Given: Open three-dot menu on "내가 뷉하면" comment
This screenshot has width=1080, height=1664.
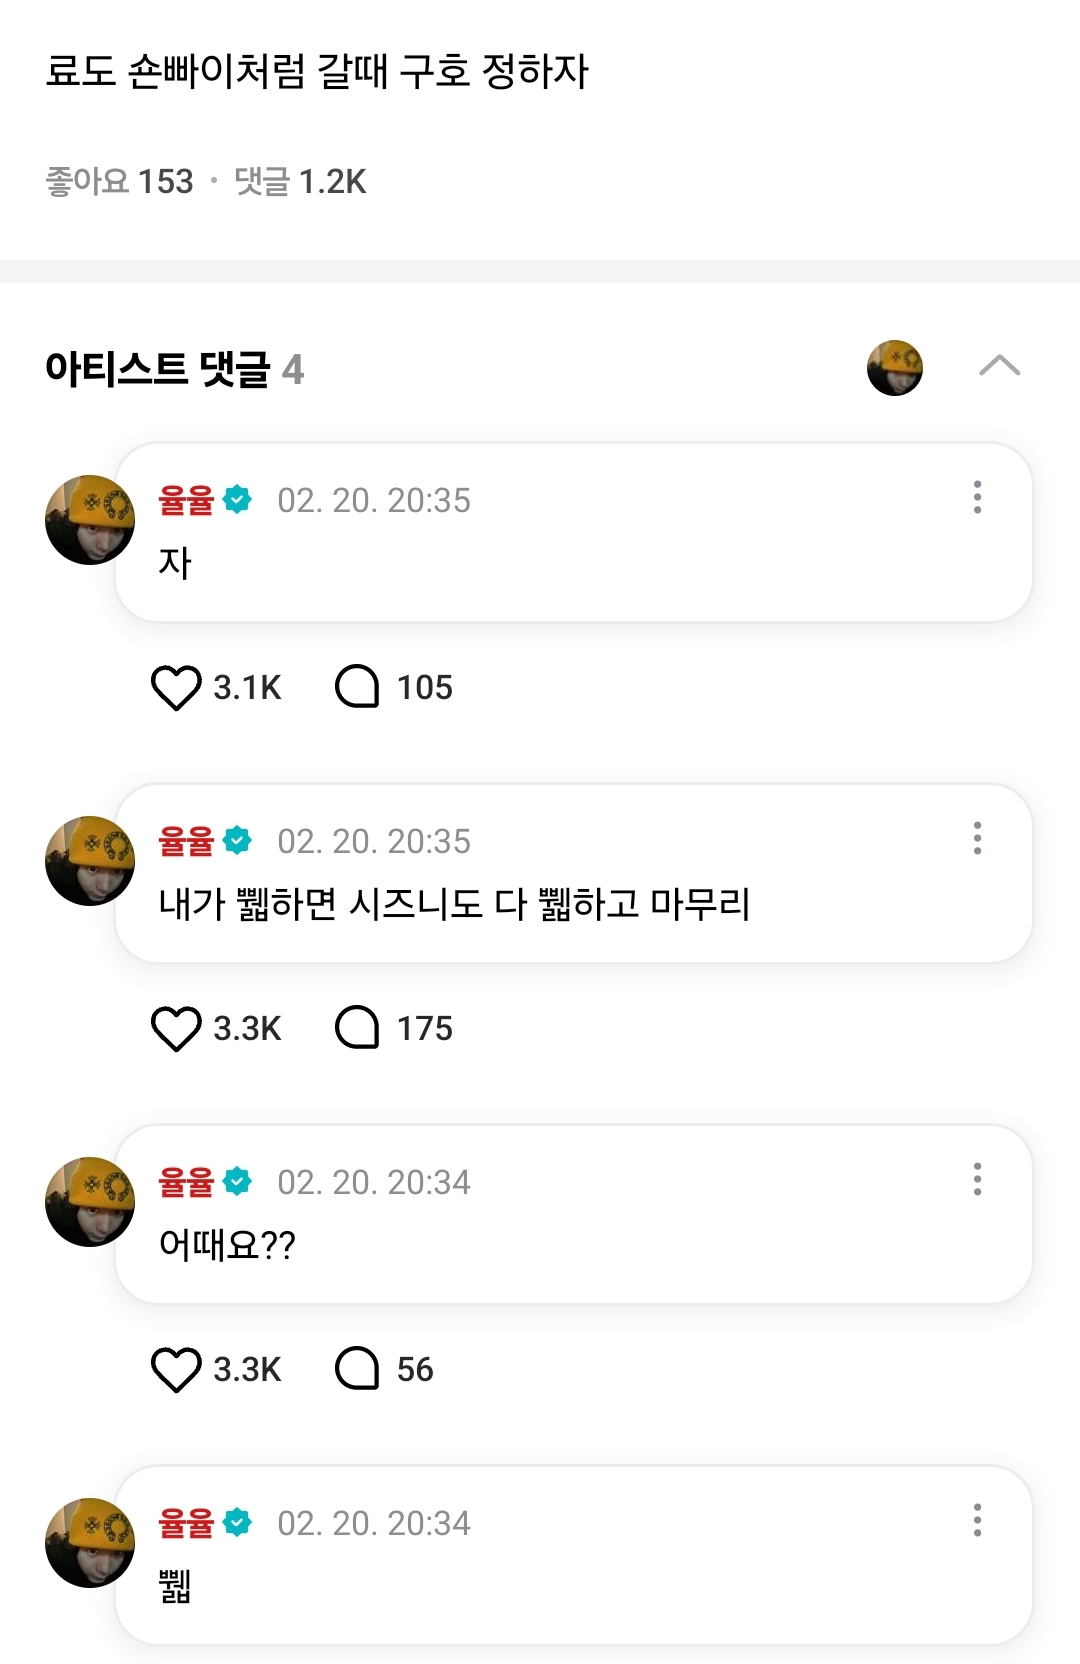Looking at the screenshot, I should tap(977, 838).
